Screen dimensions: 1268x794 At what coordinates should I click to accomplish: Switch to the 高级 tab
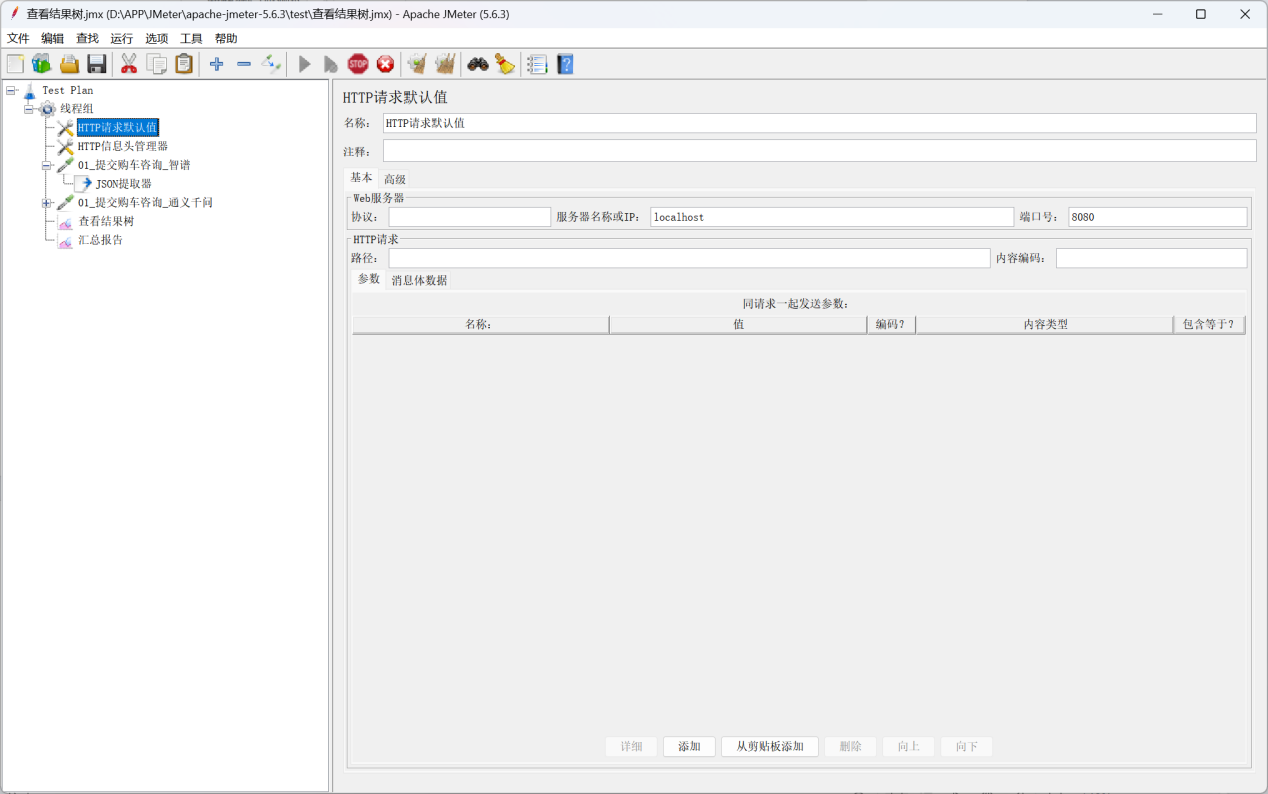point(395,179)
